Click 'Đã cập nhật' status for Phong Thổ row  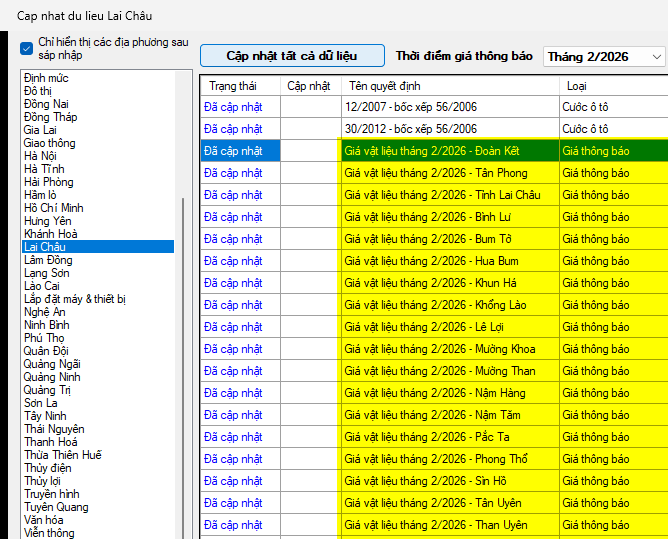tap(233, 459)
